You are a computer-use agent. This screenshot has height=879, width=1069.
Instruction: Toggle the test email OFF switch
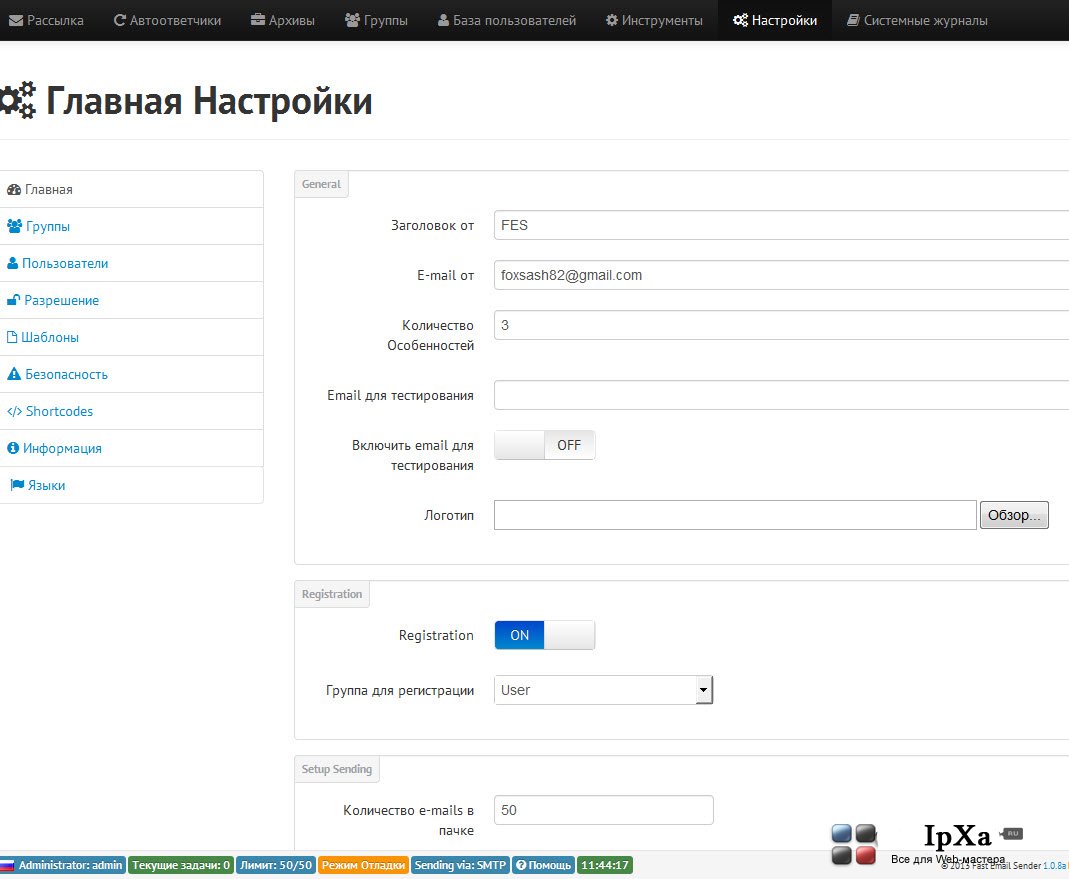(x=545, y=445)
